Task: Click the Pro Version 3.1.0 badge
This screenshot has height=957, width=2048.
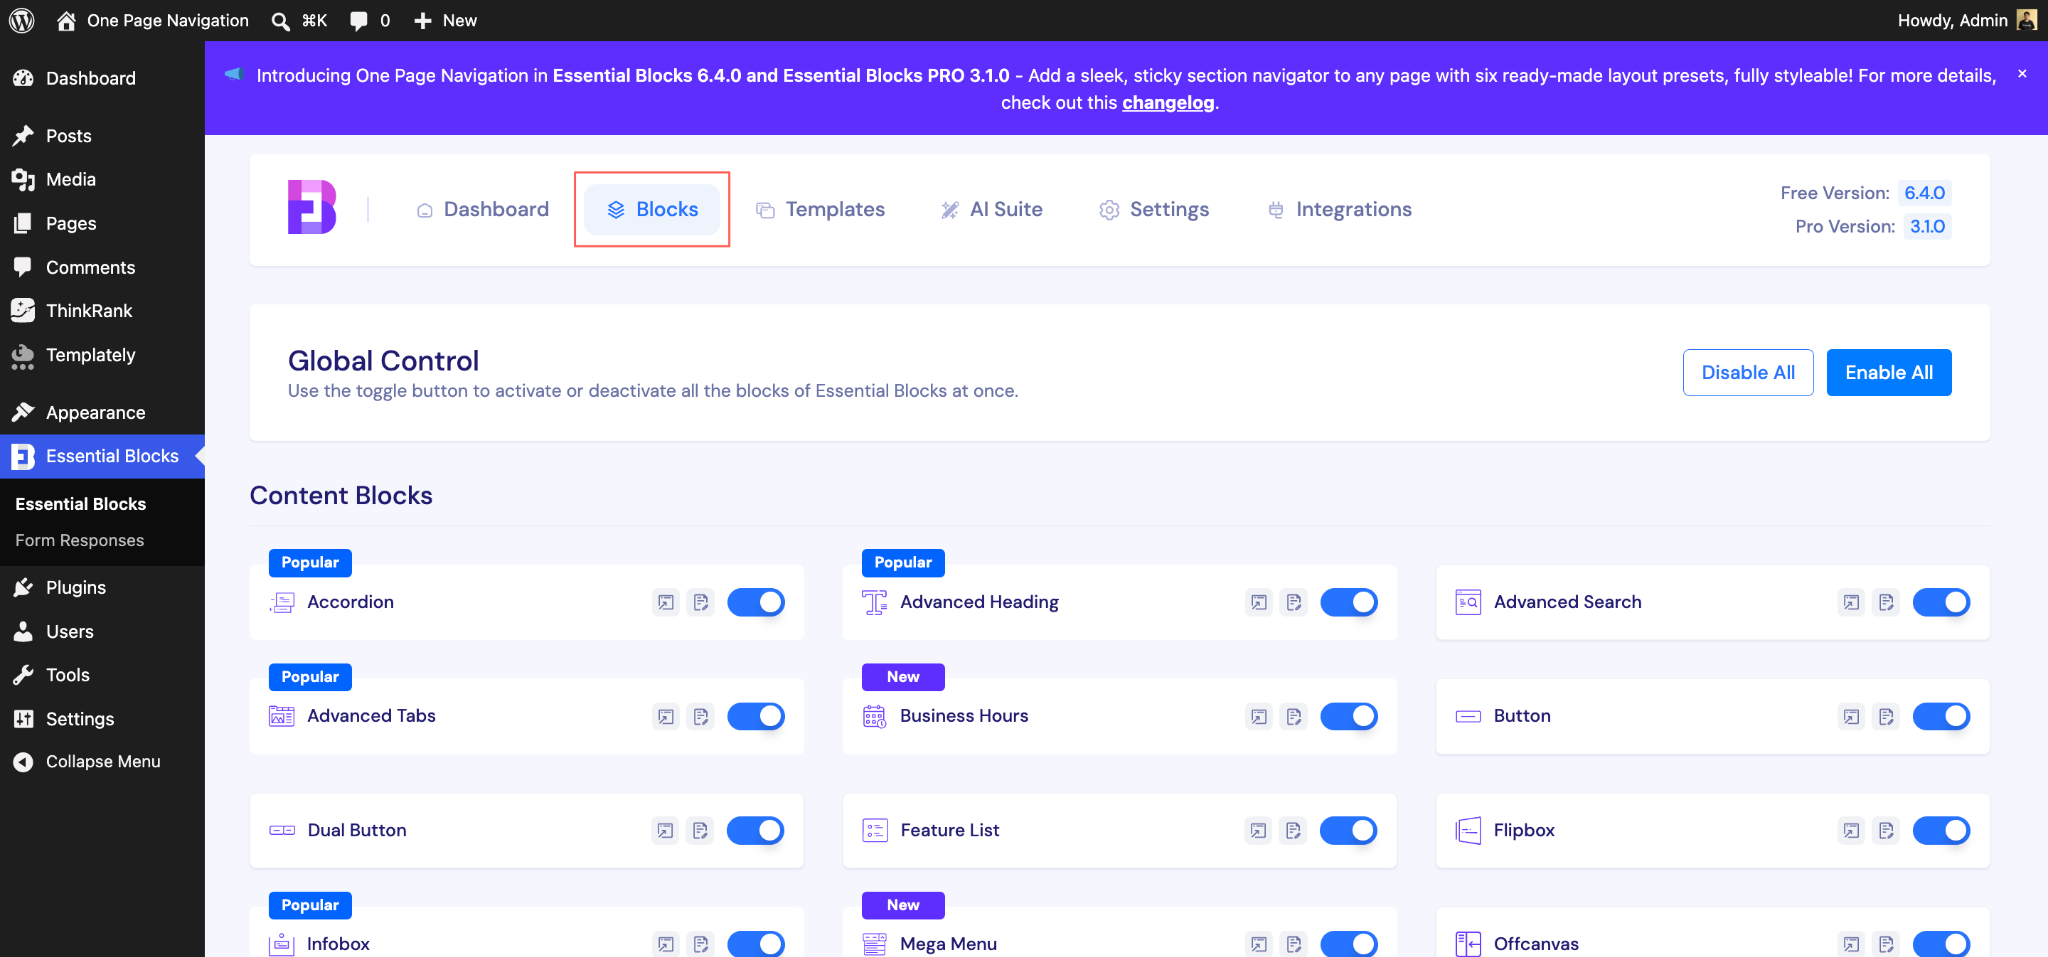Action: [x=1927, y=226]
